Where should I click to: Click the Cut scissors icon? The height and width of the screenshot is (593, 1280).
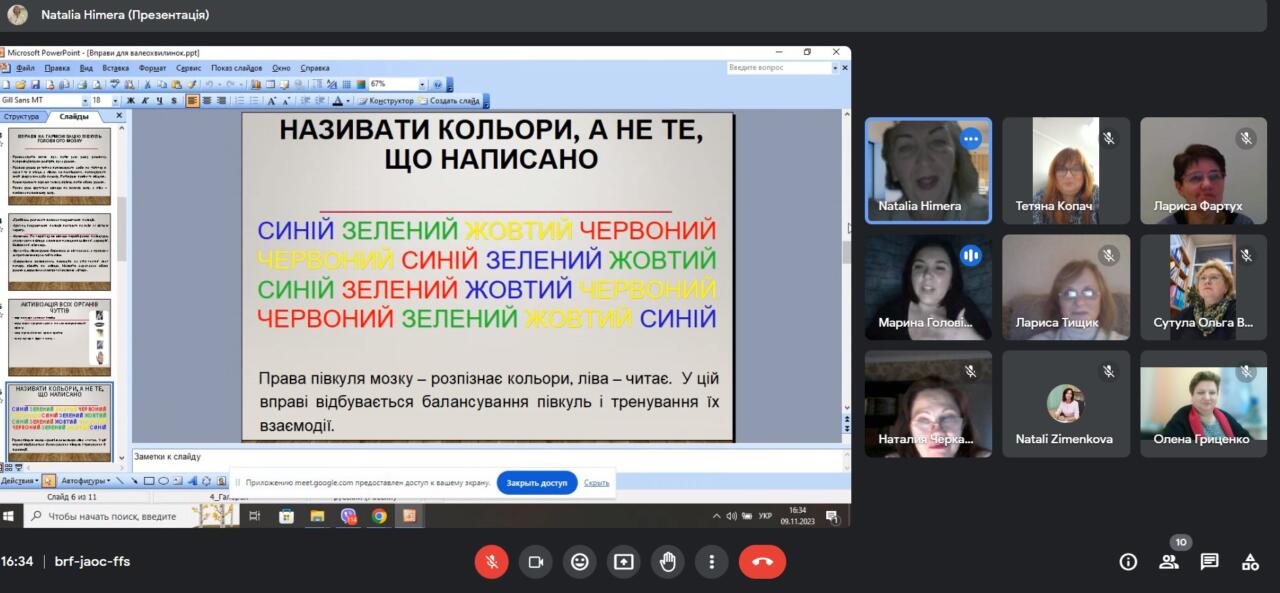point(147,85)
